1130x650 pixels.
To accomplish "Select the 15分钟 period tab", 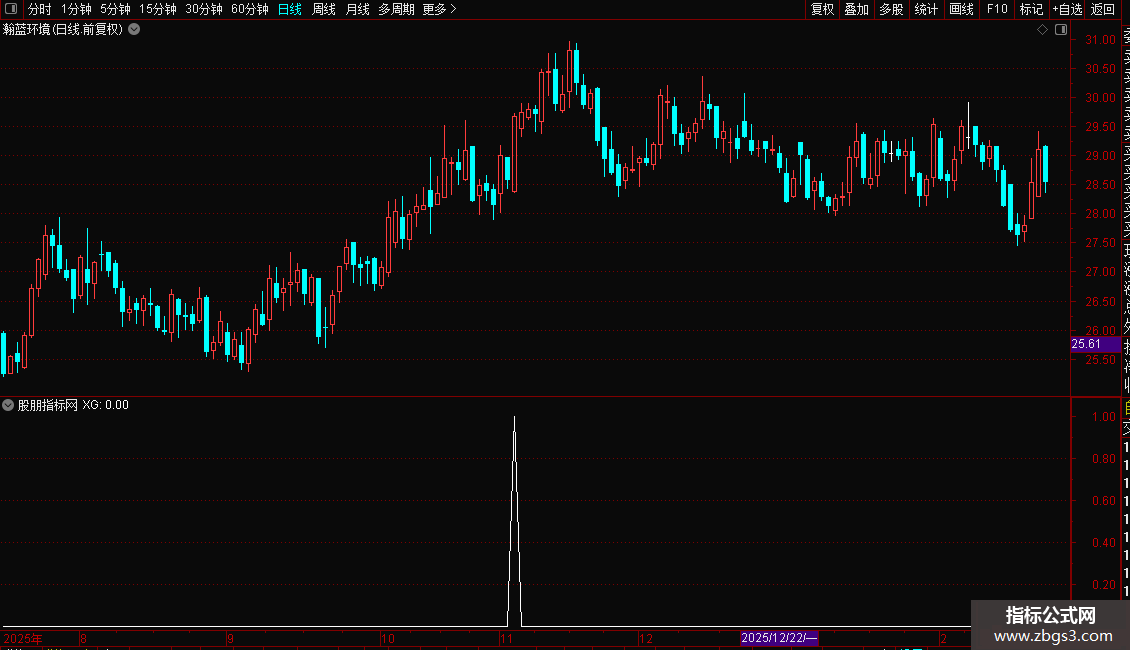I will coord(157,9).
